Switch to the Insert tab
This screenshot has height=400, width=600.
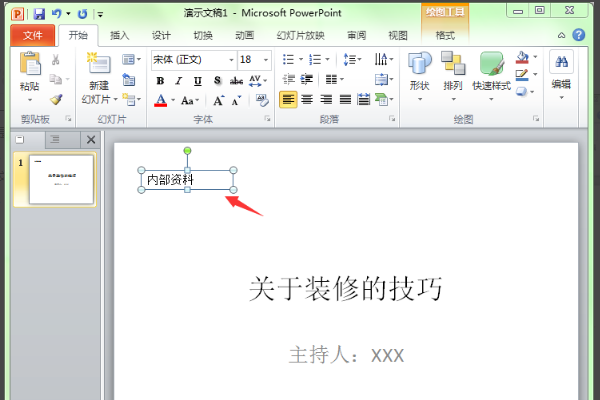click(x=119, y=36)
